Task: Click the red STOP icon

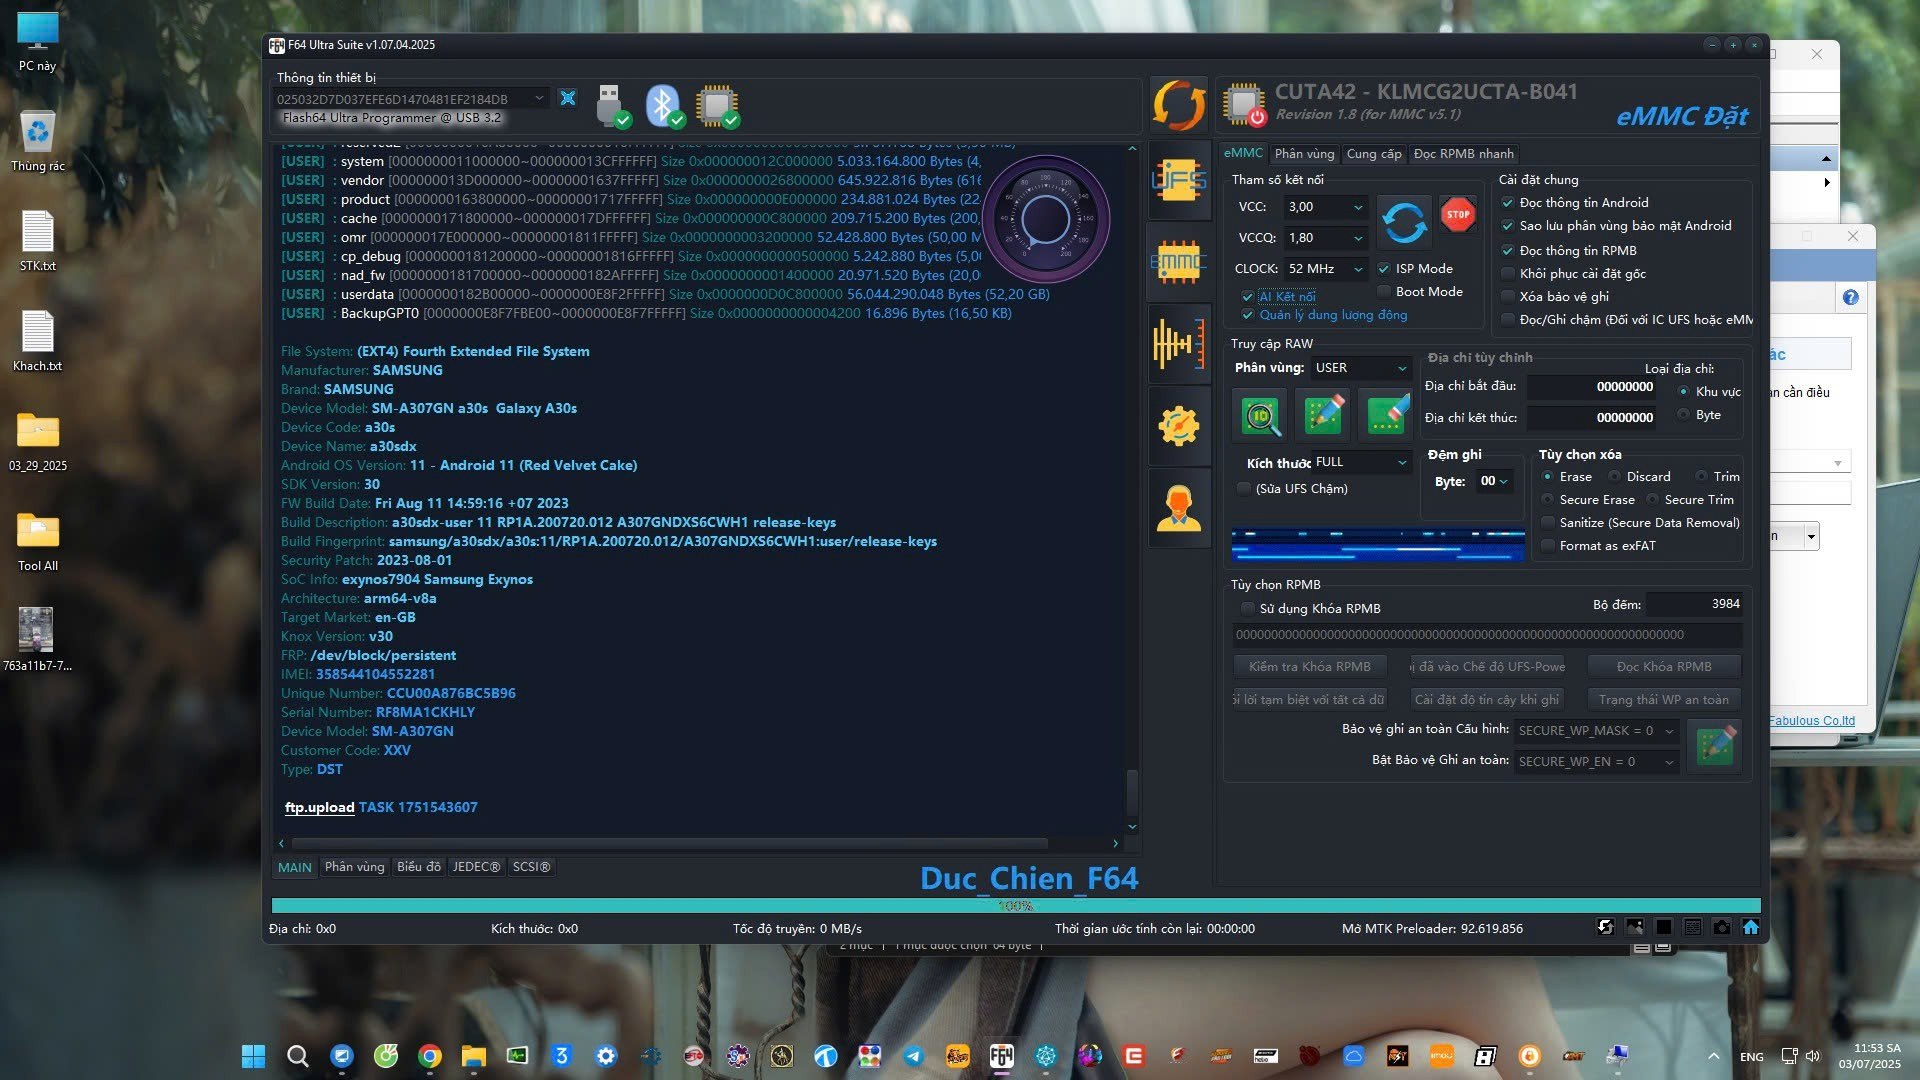Action: pyautogui.click(x=1457, y=215)
